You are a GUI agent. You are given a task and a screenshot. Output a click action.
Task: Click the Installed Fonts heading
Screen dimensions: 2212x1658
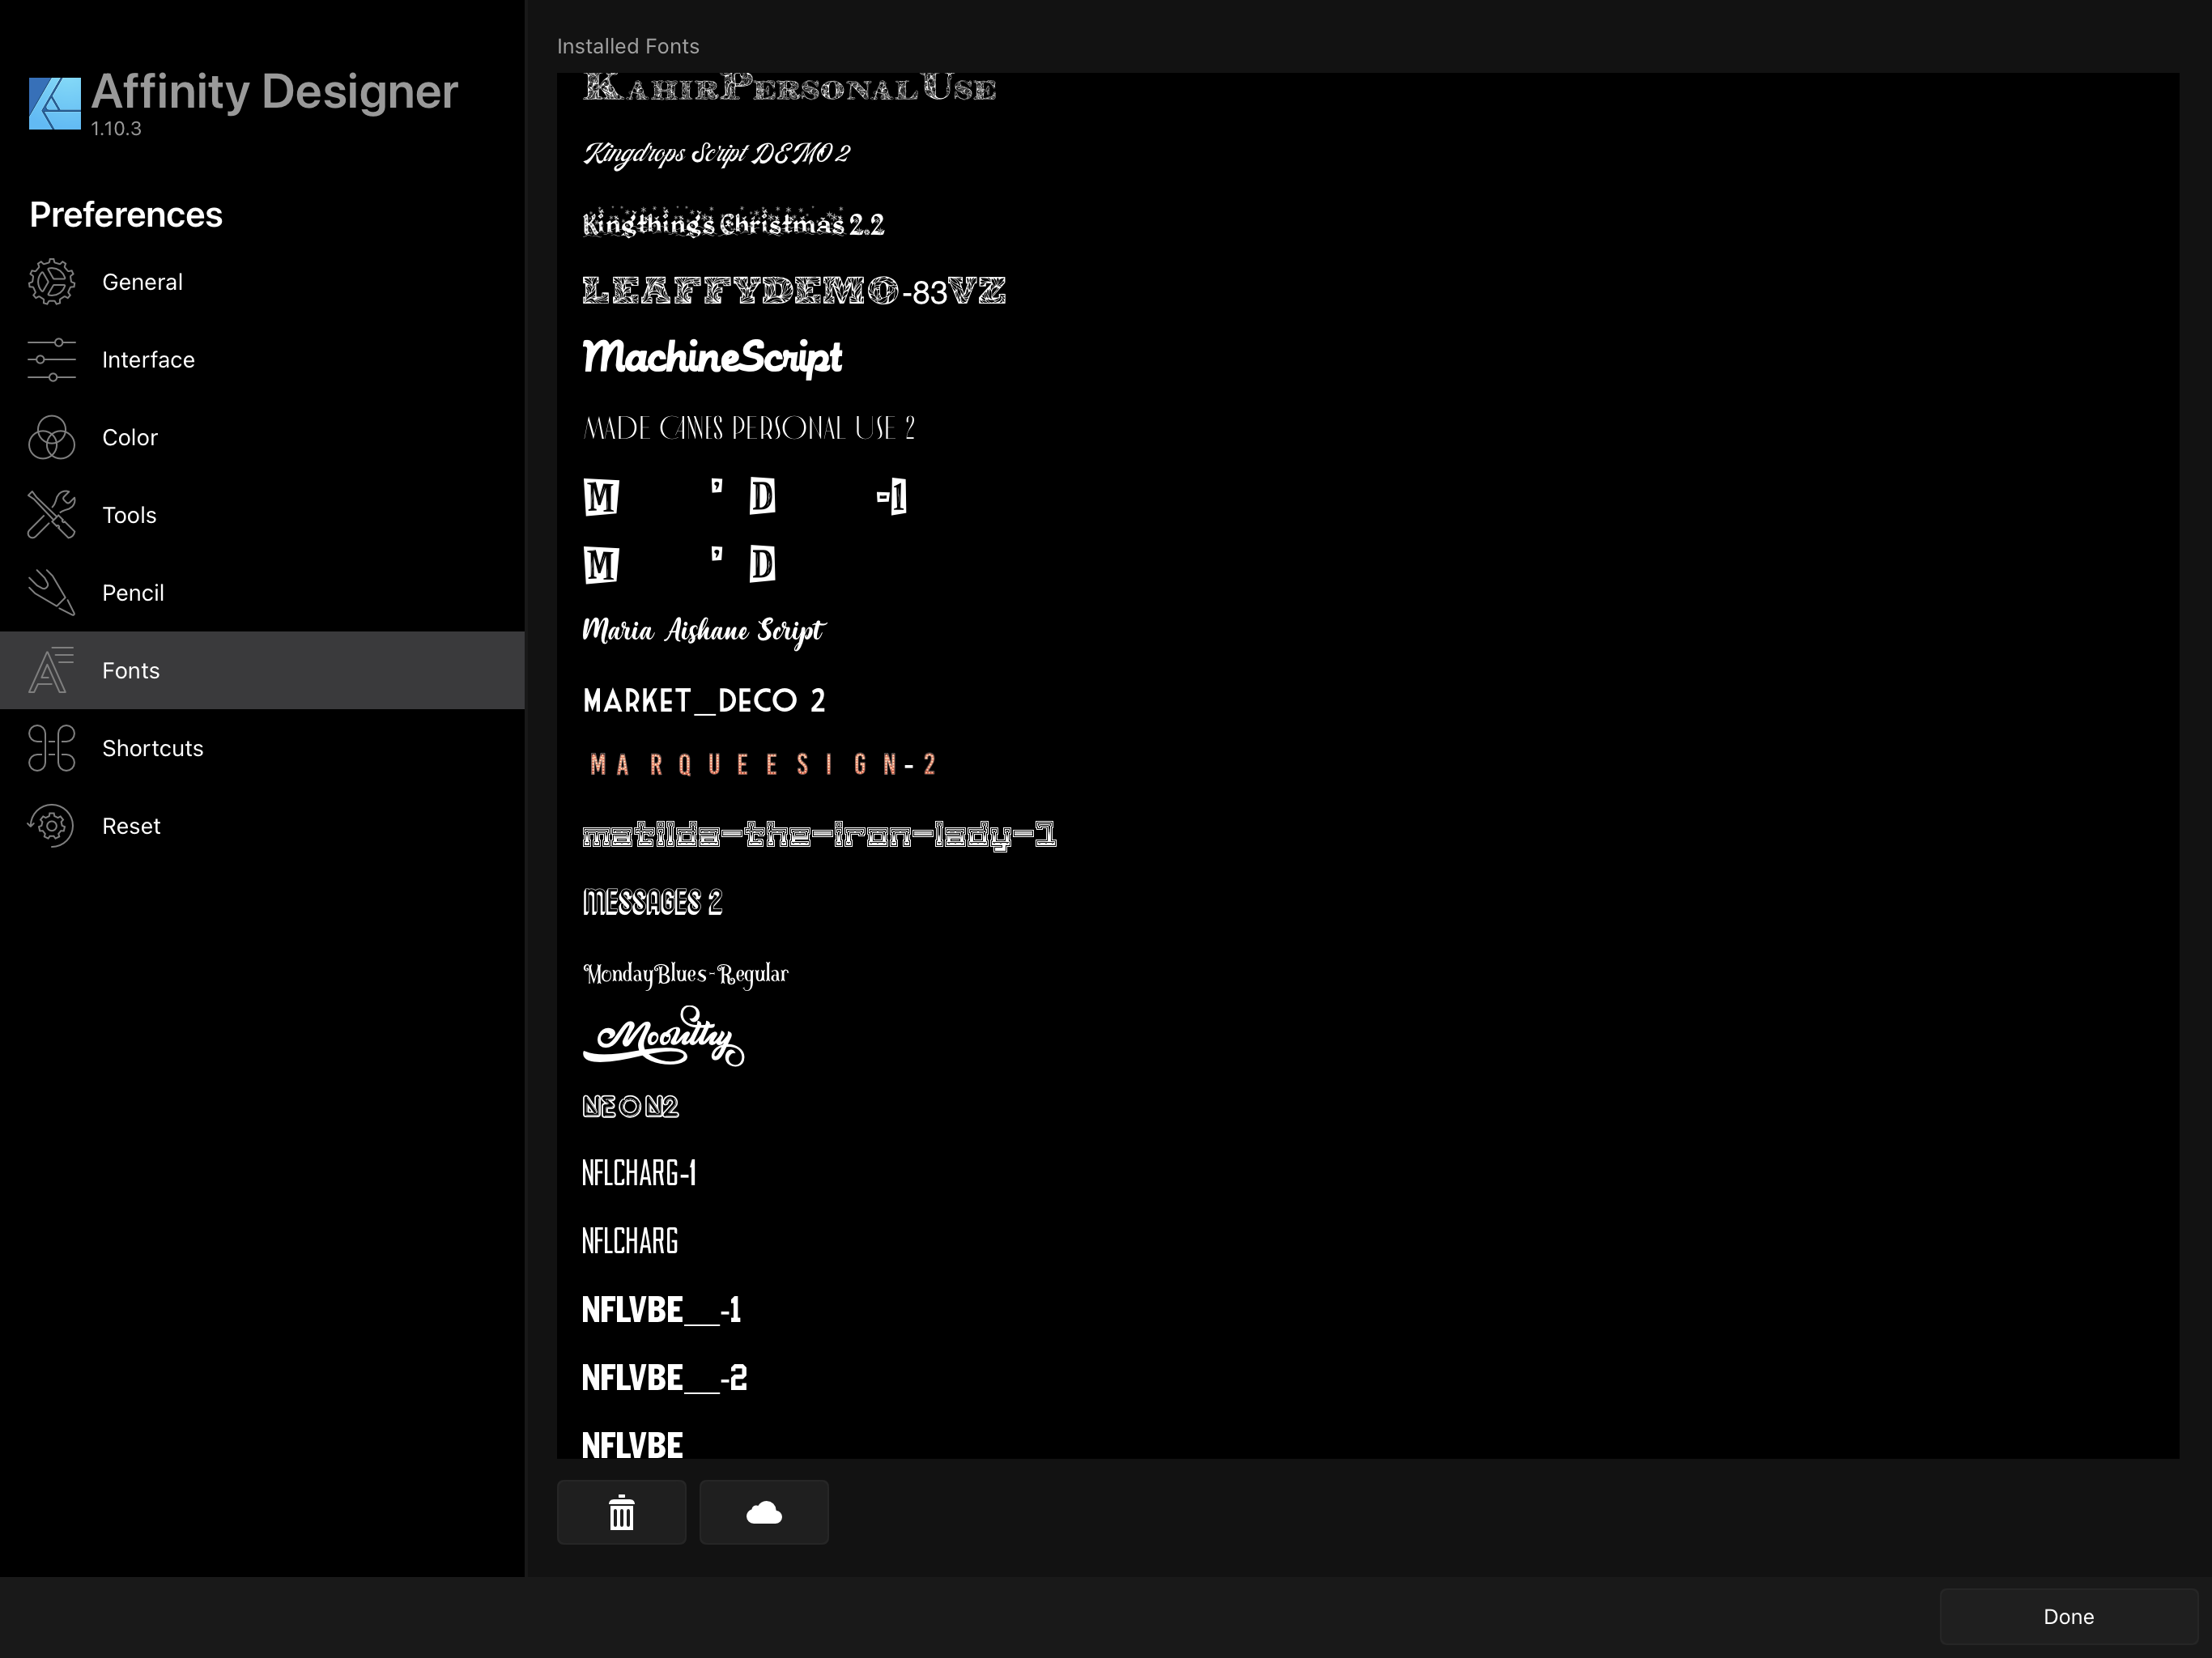(x=628, y=46)
